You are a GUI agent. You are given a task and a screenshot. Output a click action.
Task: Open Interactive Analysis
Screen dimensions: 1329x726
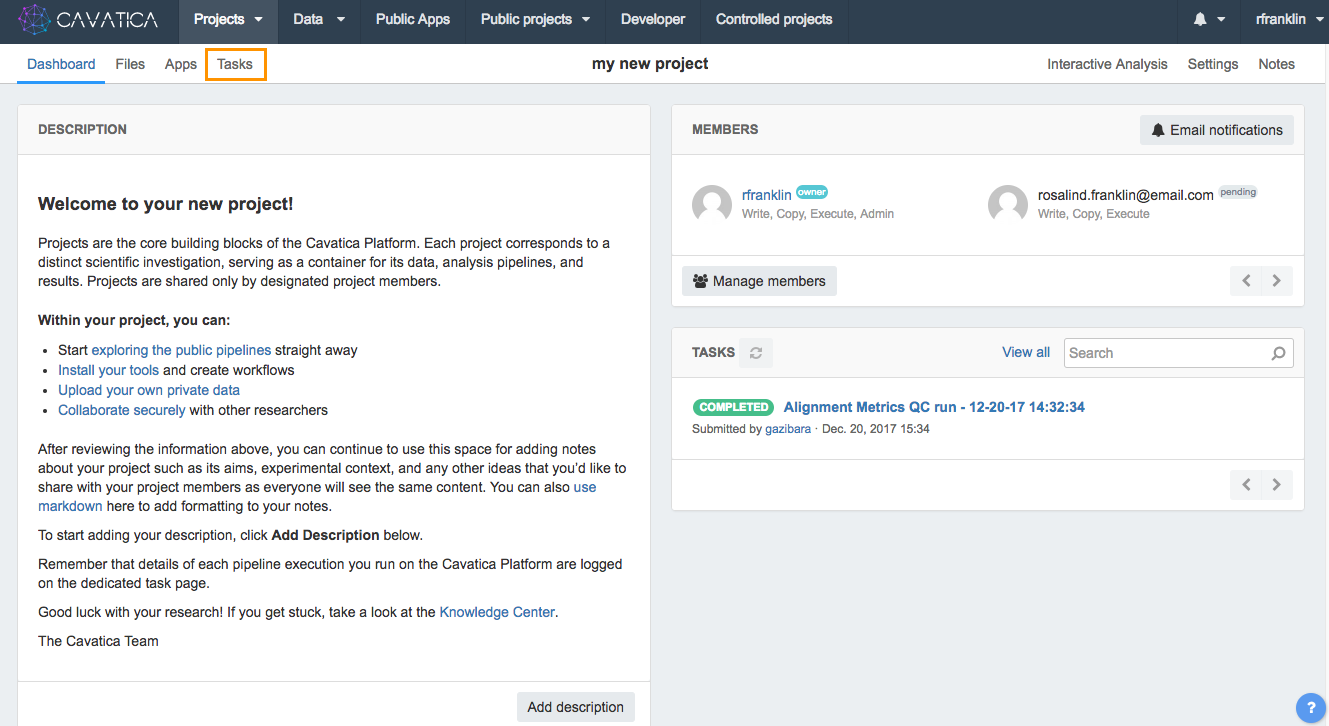point(1107,64)
